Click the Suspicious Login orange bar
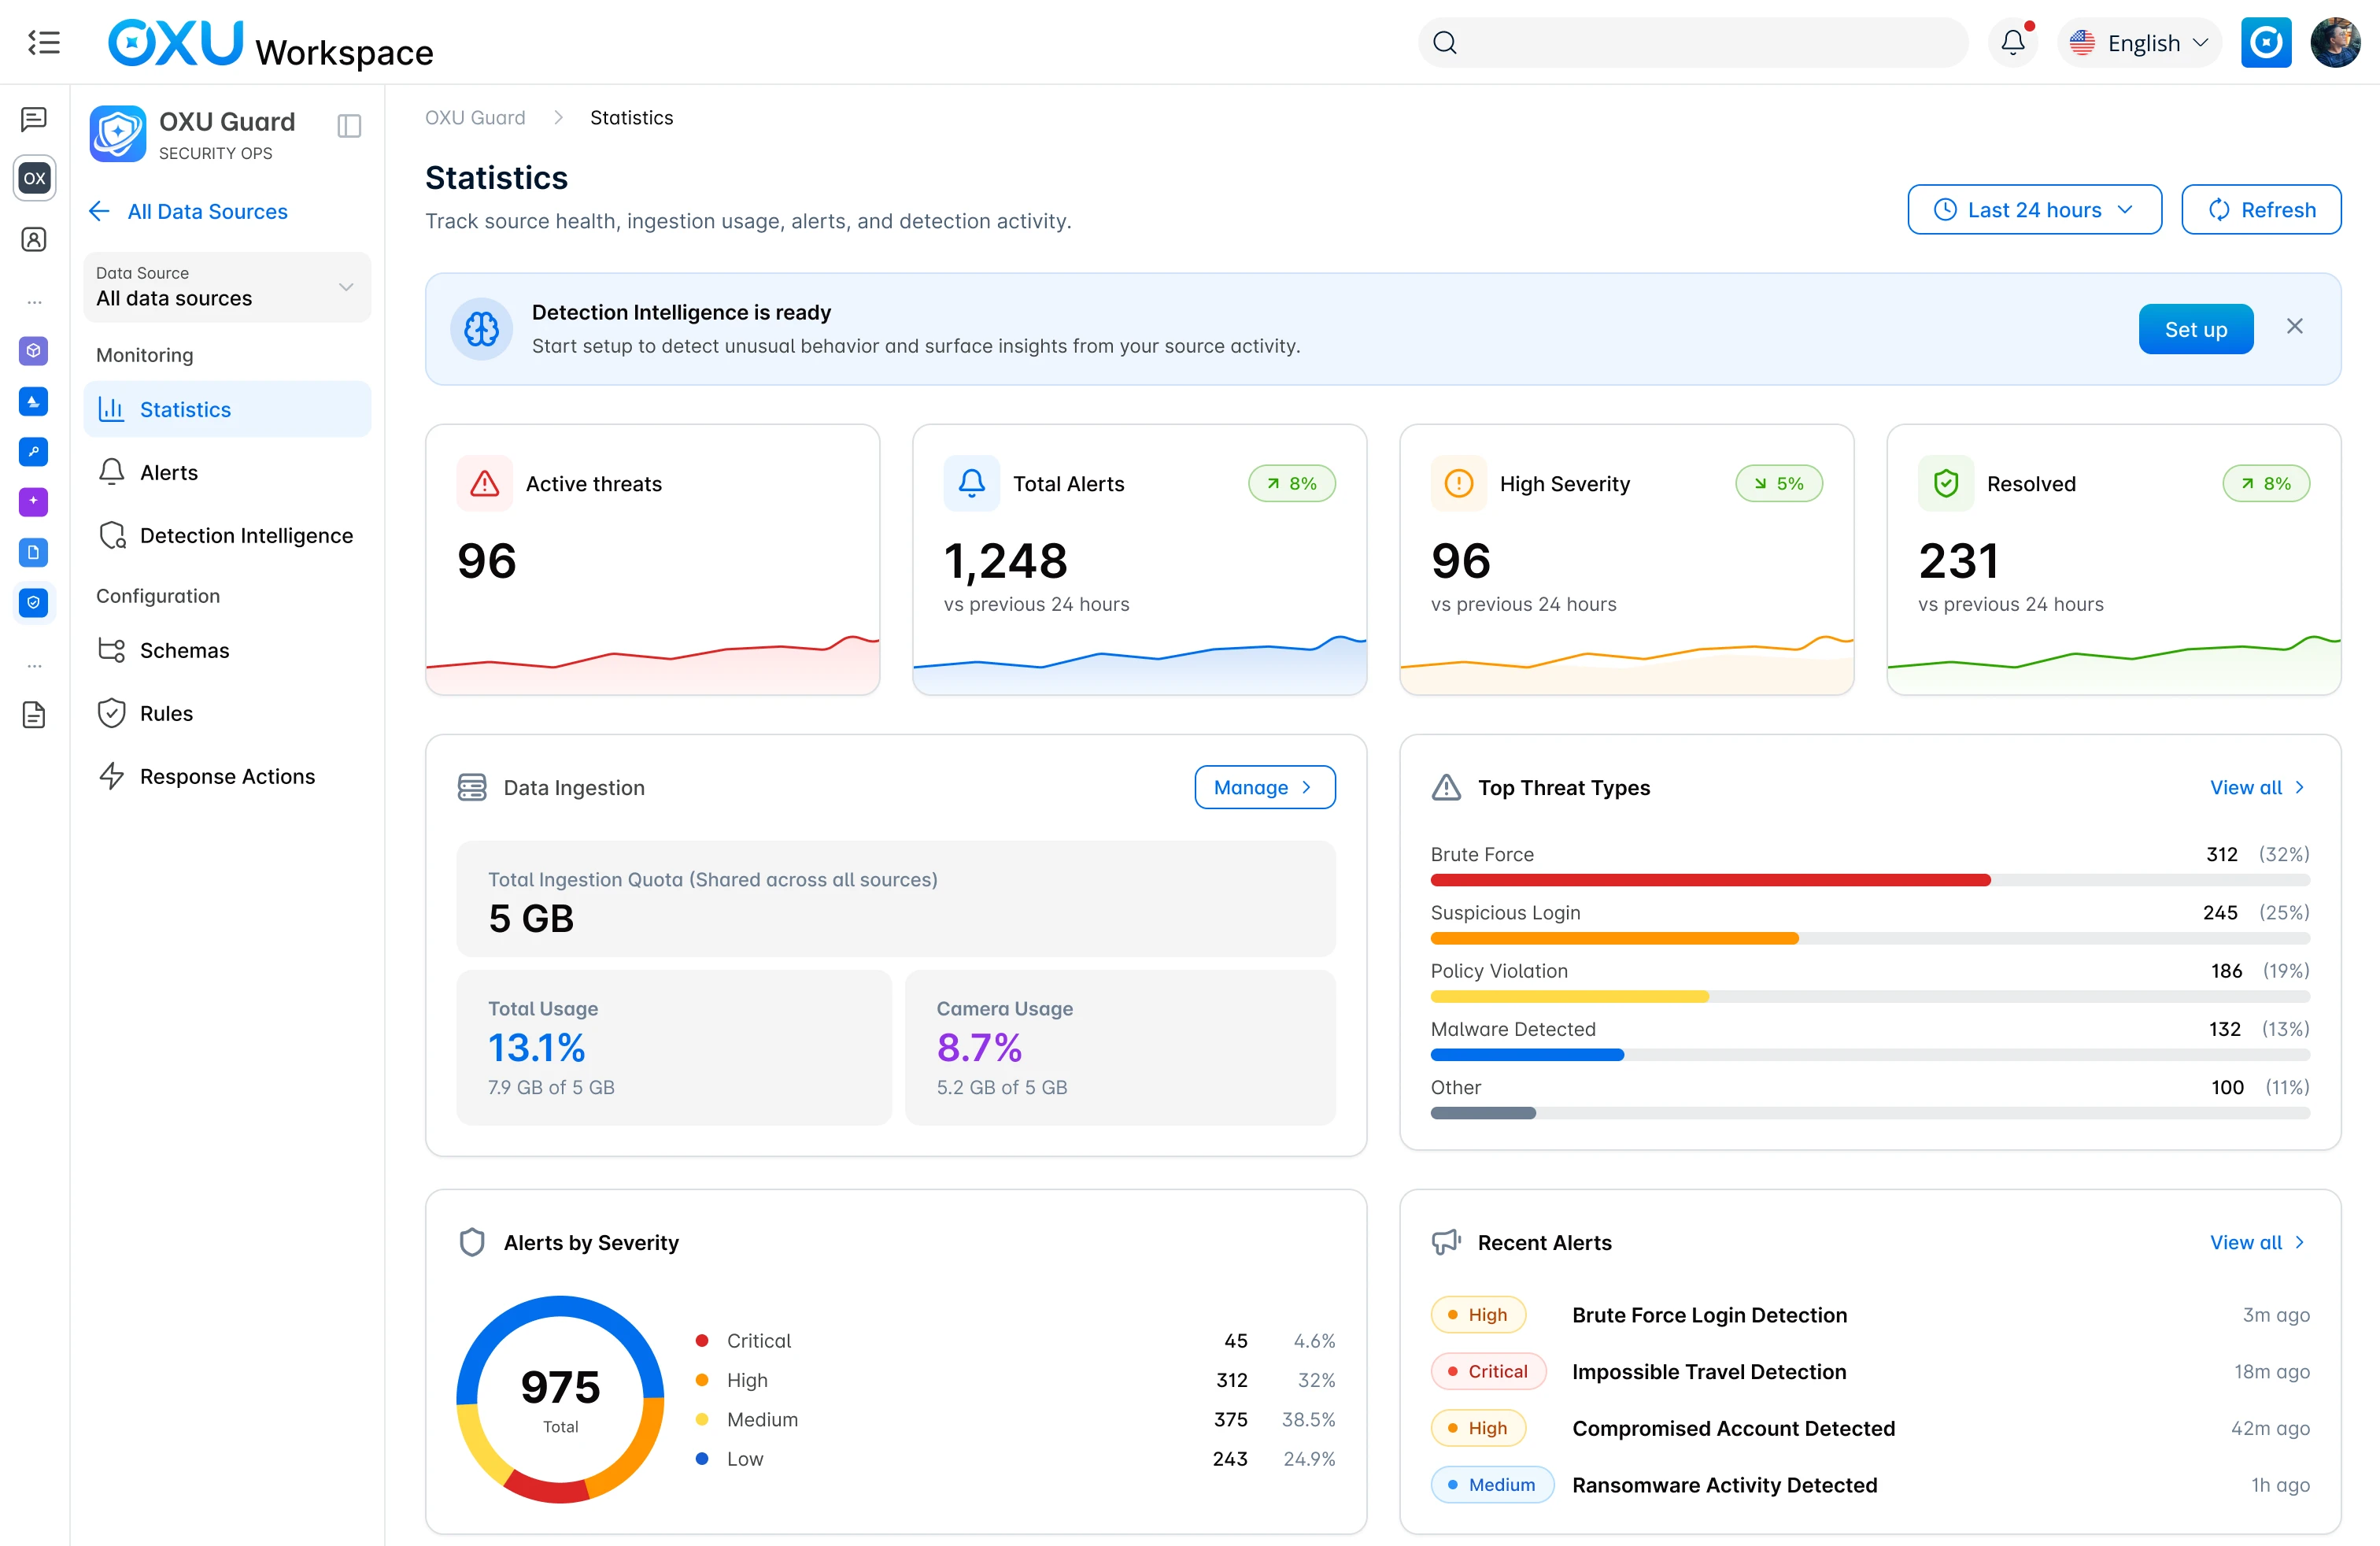 [x=1614, y=938]
